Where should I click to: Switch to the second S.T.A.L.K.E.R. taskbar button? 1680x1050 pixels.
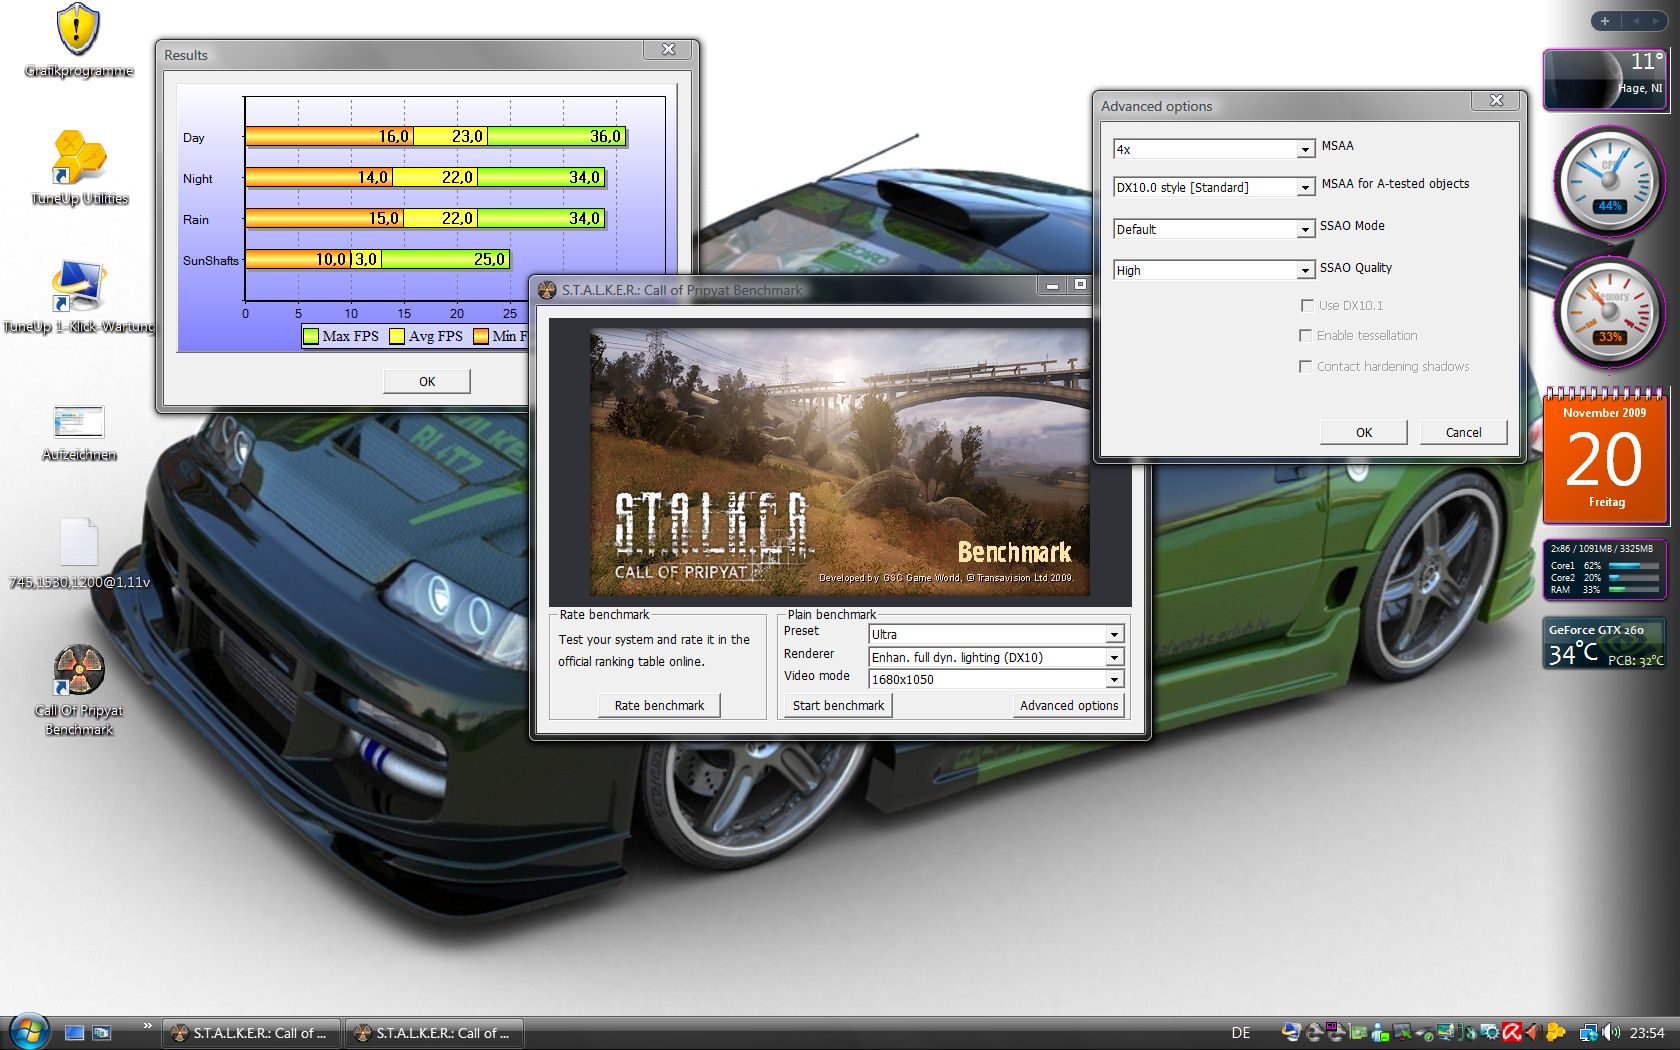coord(434,1033)
